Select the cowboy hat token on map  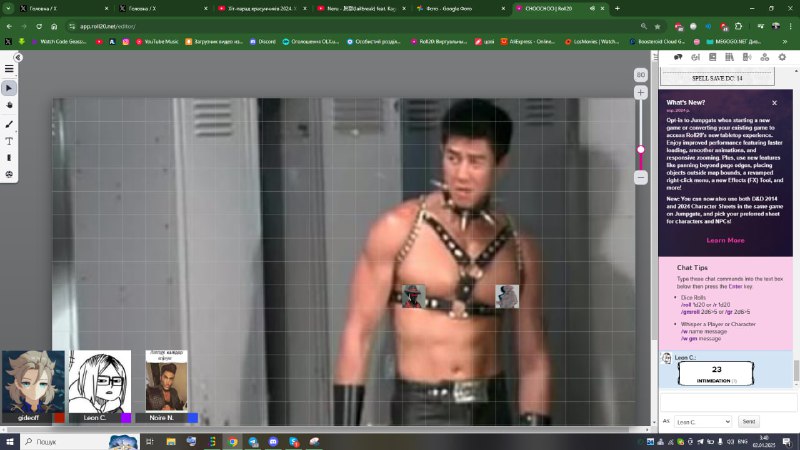tap(413, 296)
